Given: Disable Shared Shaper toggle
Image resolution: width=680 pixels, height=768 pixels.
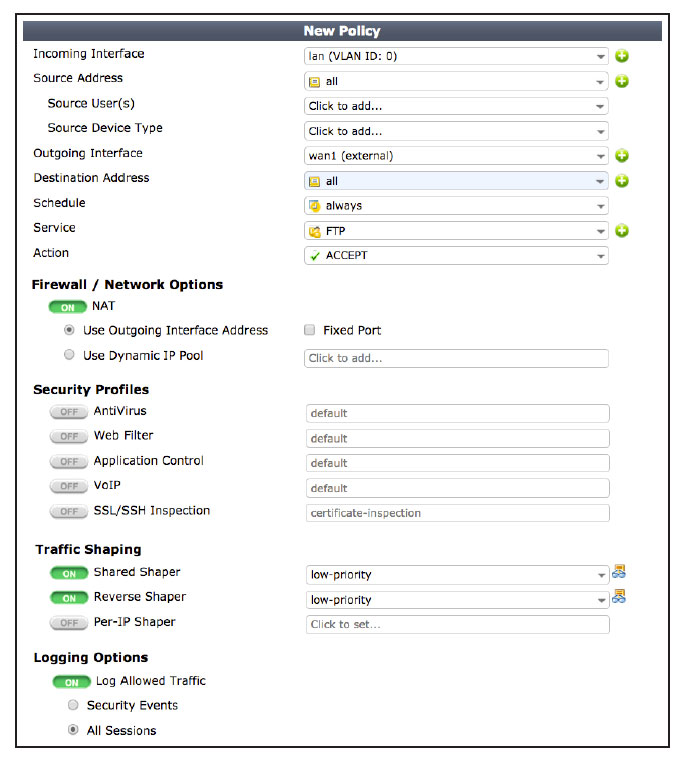Looking at the screenshot, I should coord(69,573).
